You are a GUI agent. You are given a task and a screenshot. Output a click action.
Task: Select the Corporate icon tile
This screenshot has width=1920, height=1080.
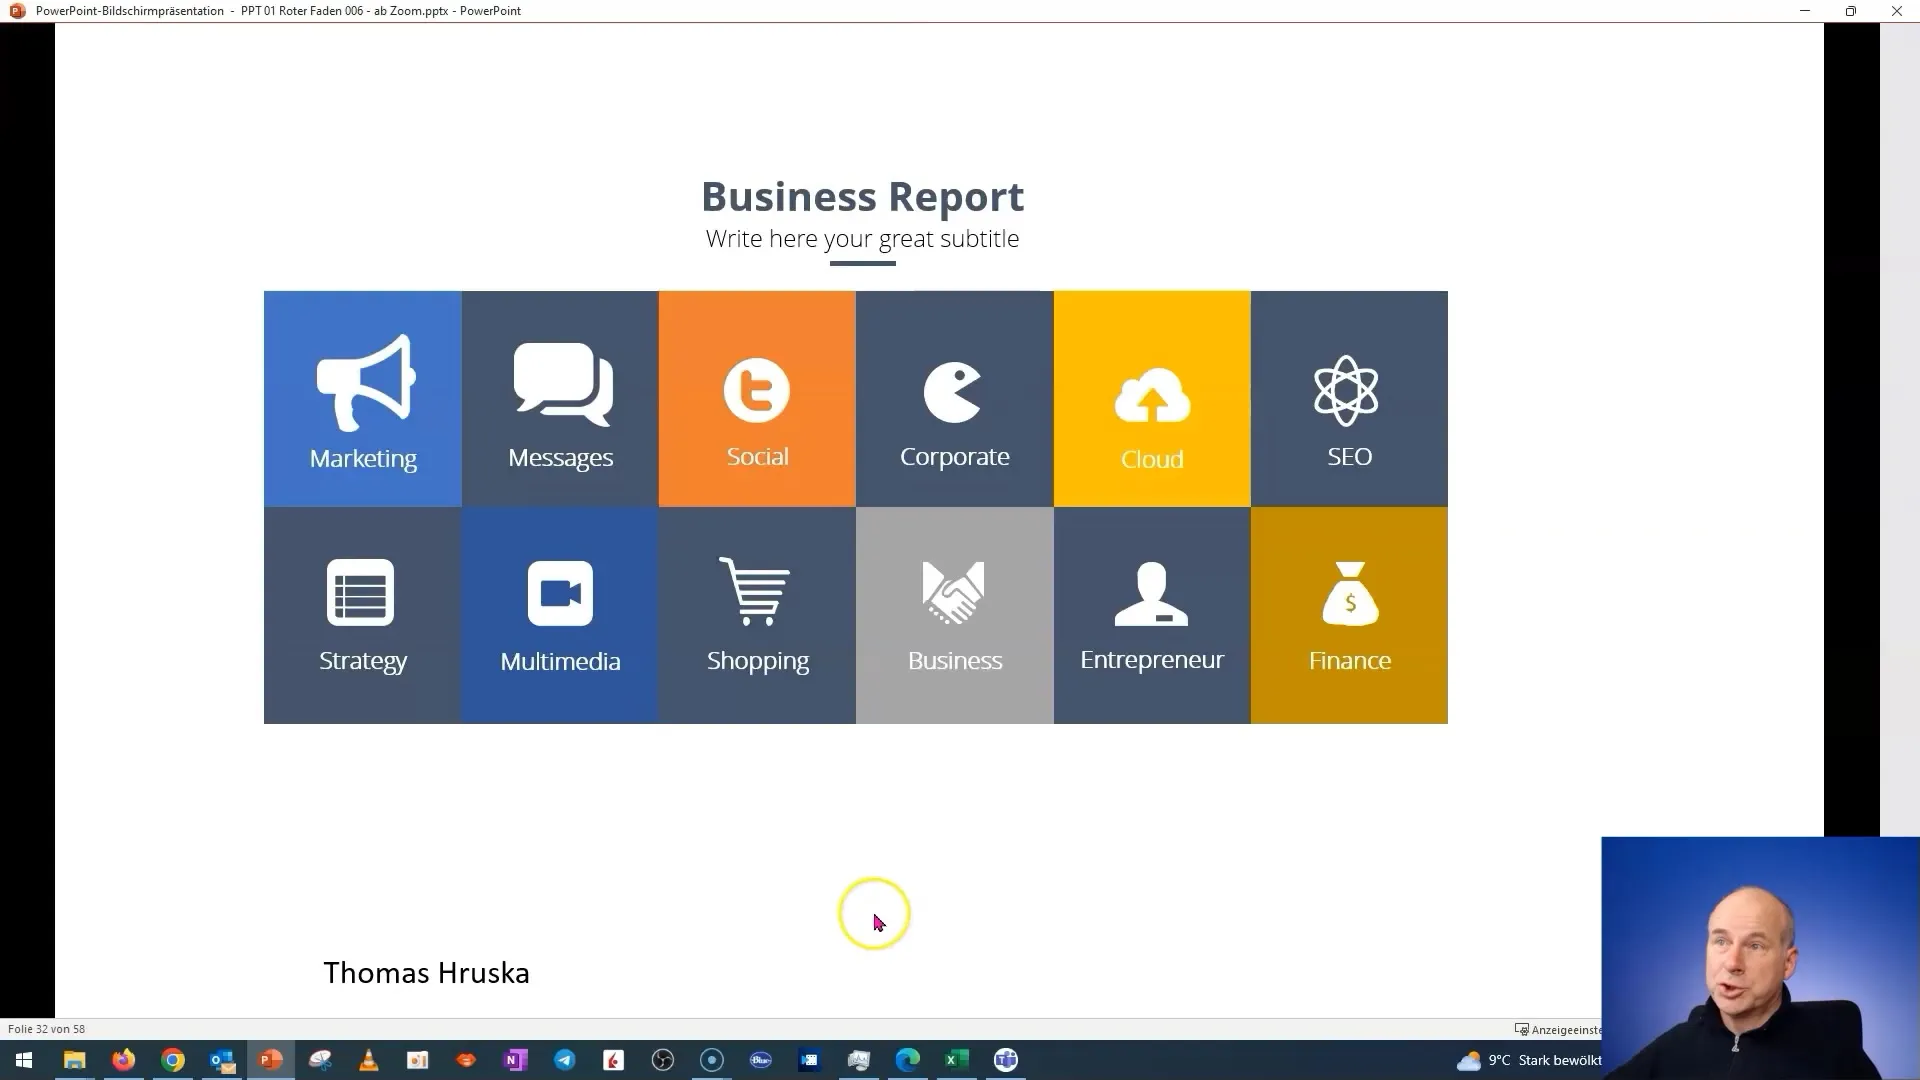click(955, 398)
